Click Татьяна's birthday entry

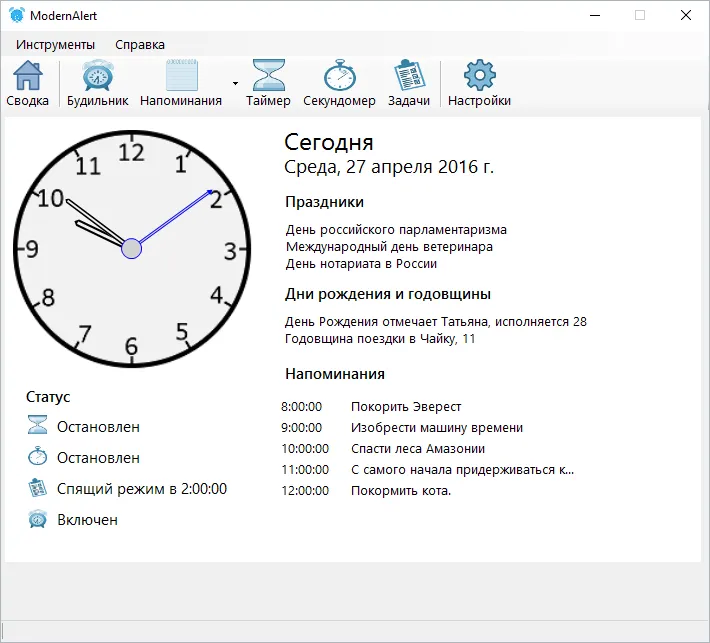pos(435,321)
